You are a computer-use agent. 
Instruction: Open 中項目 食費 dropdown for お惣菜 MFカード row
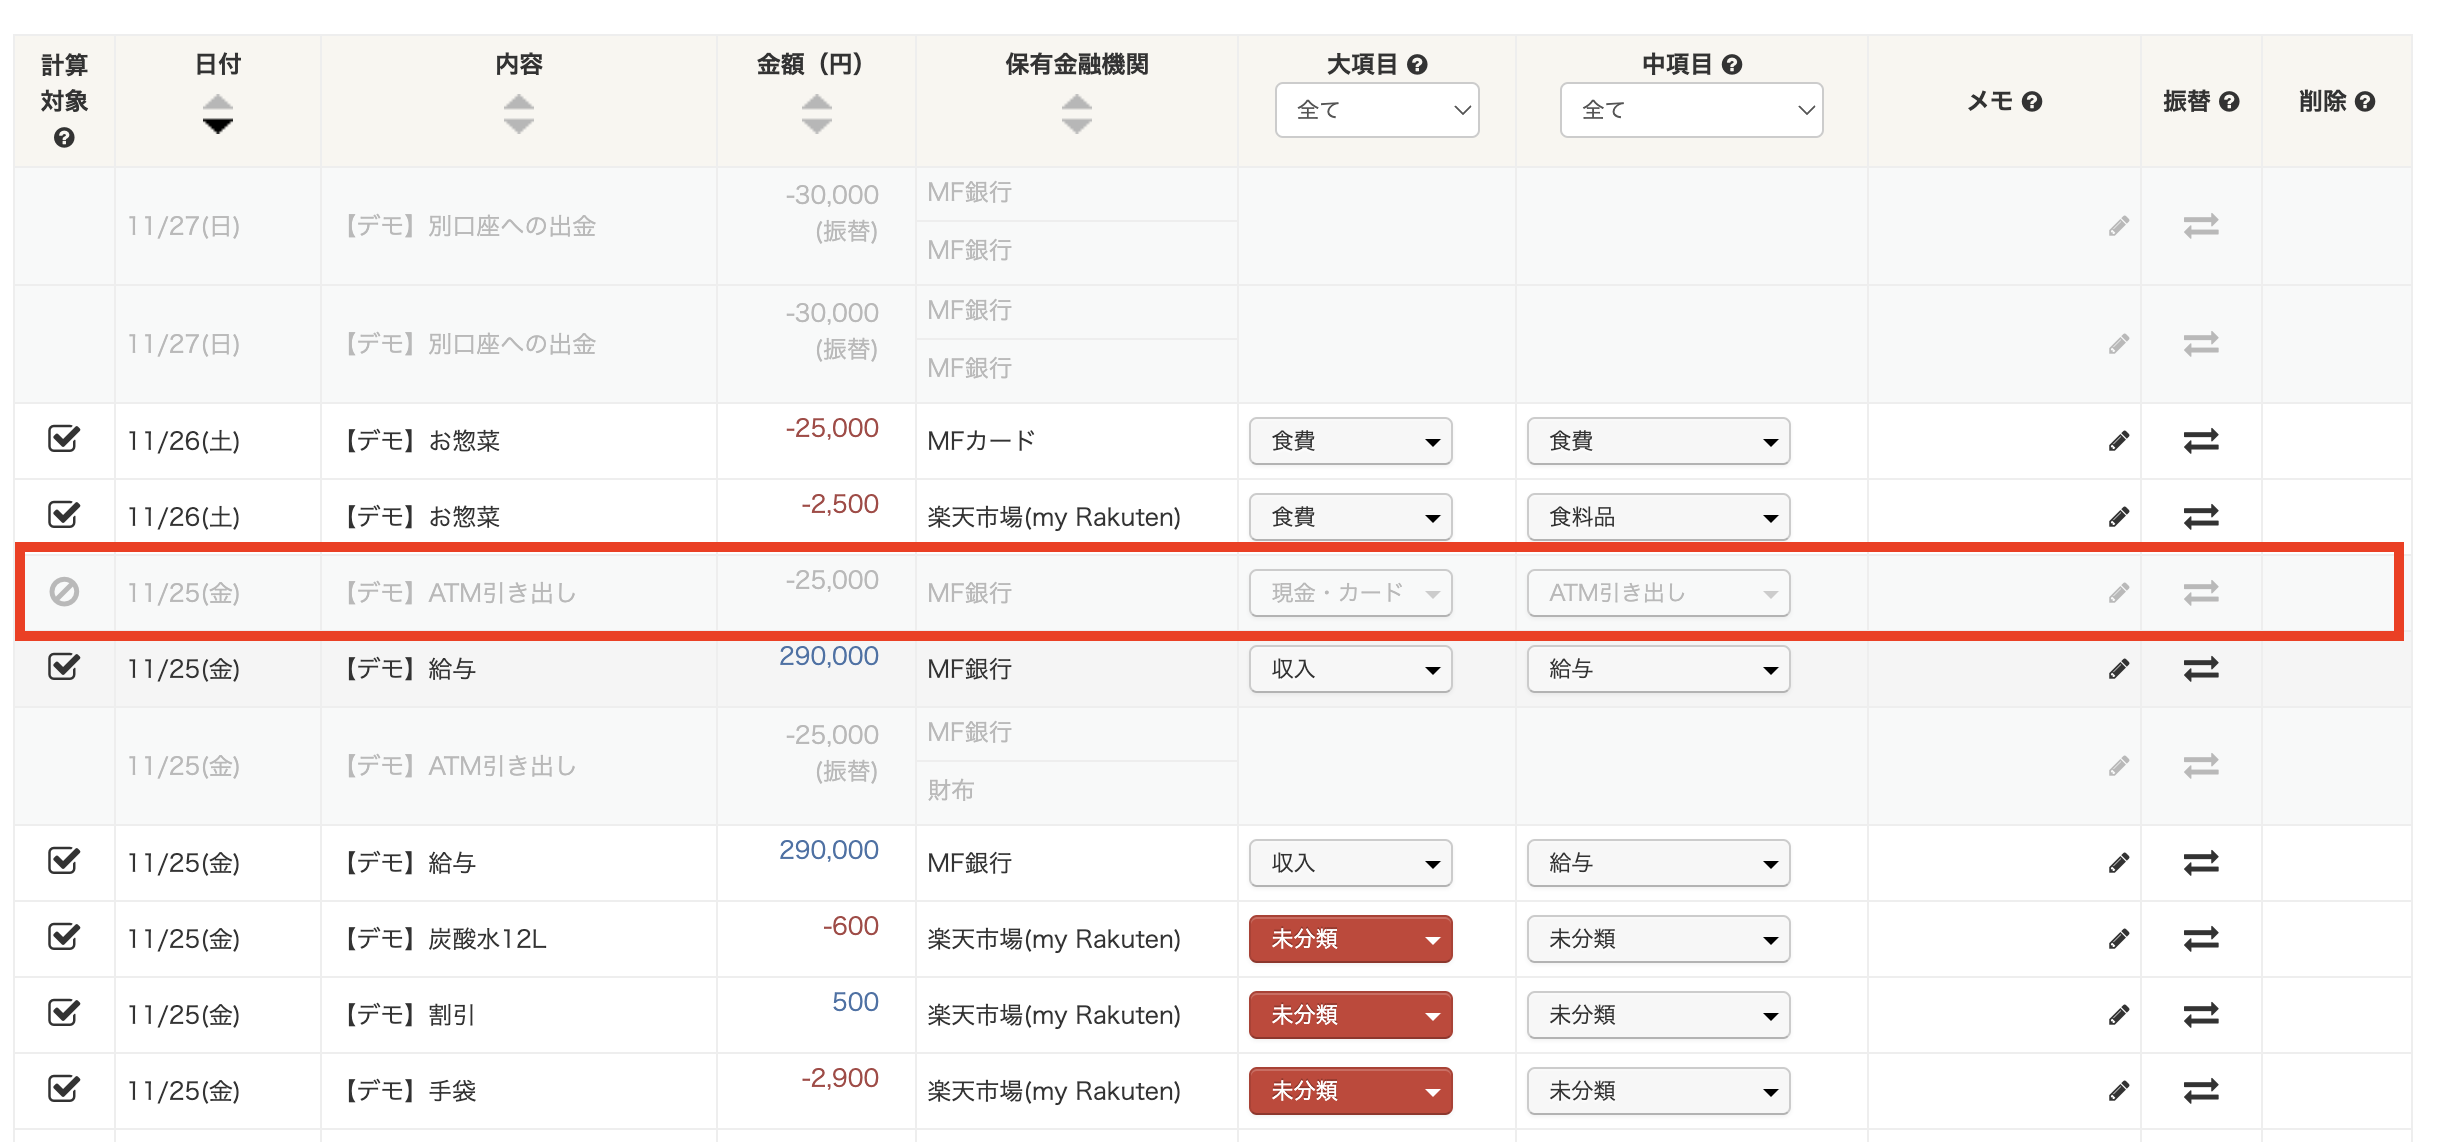point(1658,441)
